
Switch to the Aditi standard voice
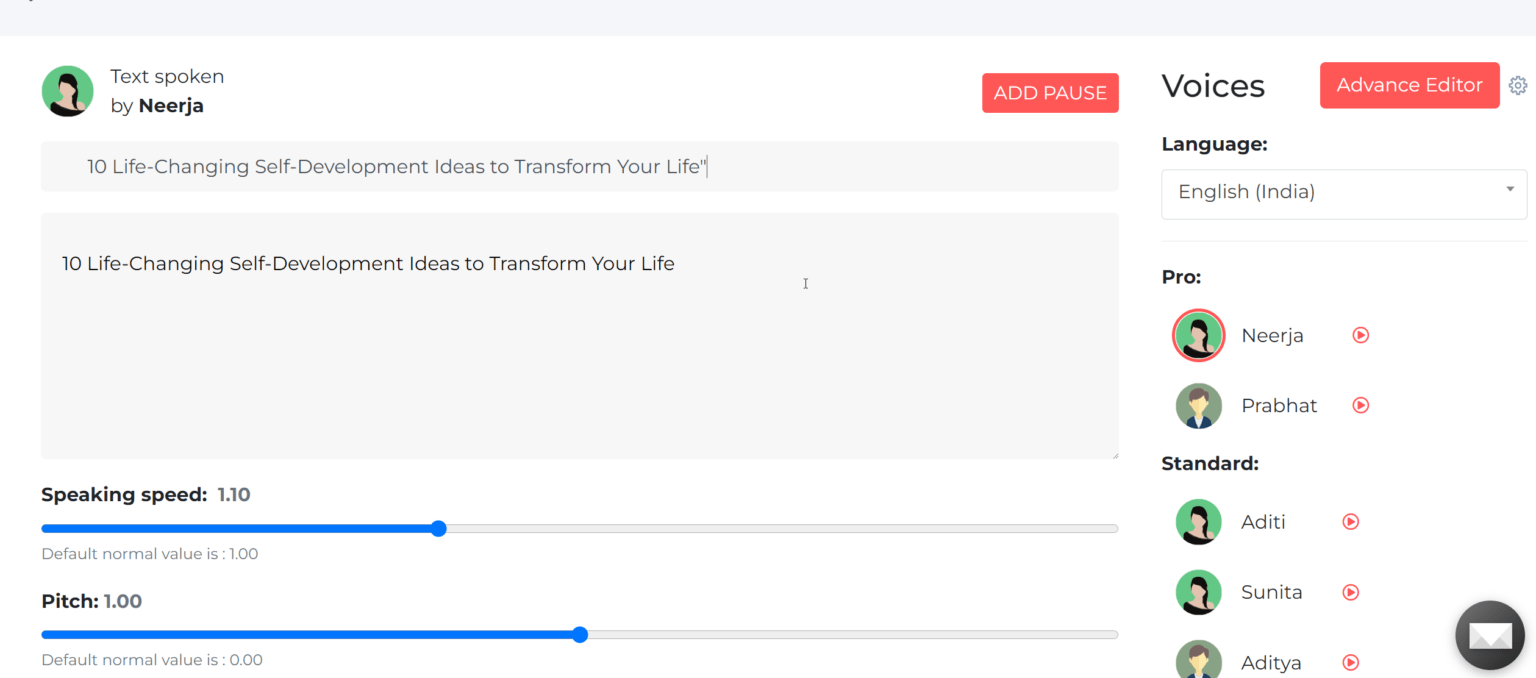pos(1199,521)
